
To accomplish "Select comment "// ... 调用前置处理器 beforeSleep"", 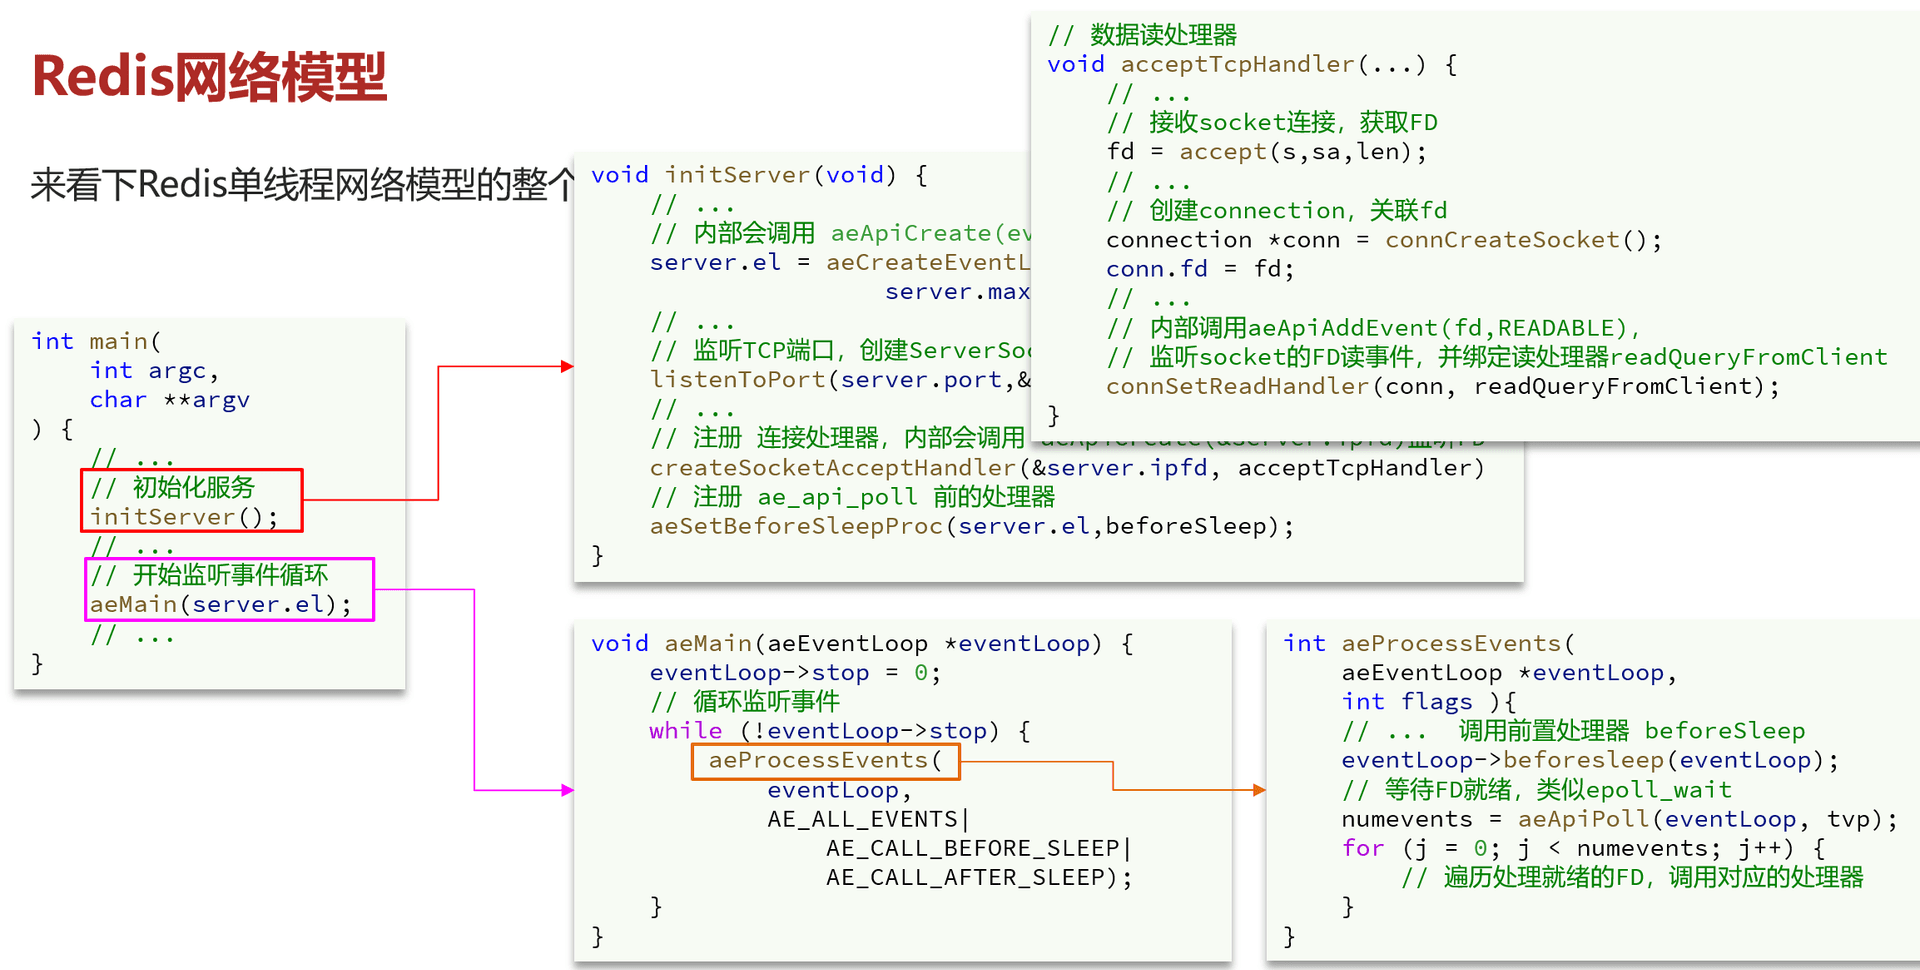I will click(1573, 731).
